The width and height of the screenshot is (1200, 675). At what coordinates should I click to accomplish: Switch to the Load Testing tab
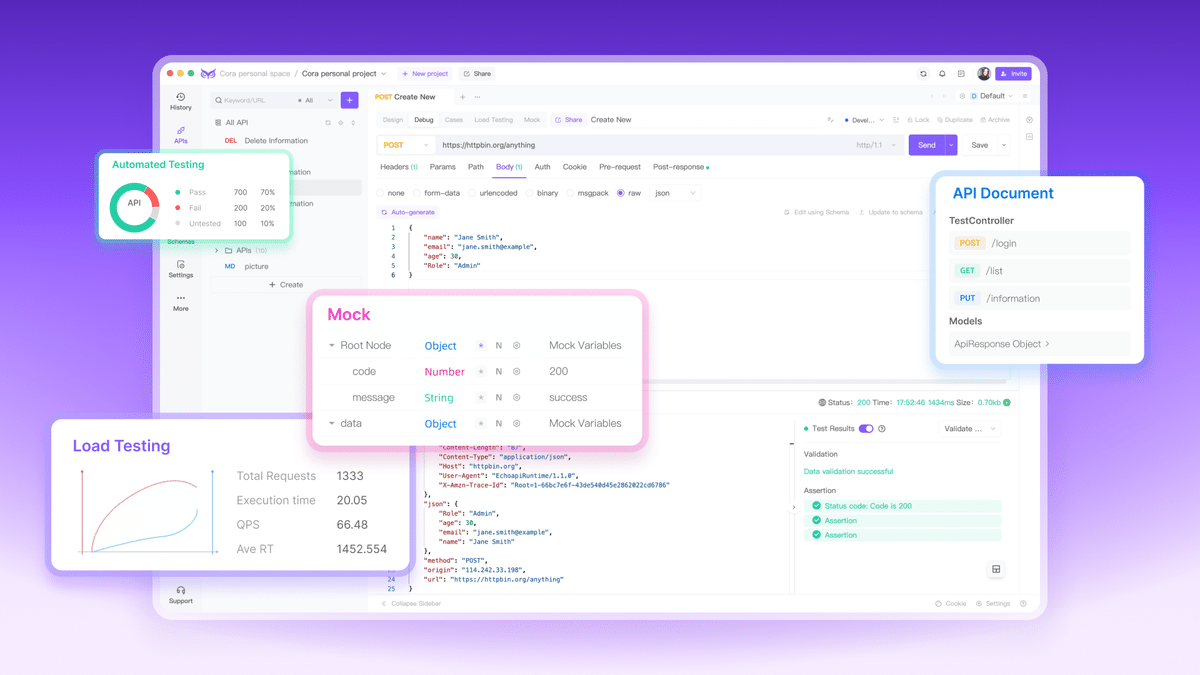[x=493, y=119]
